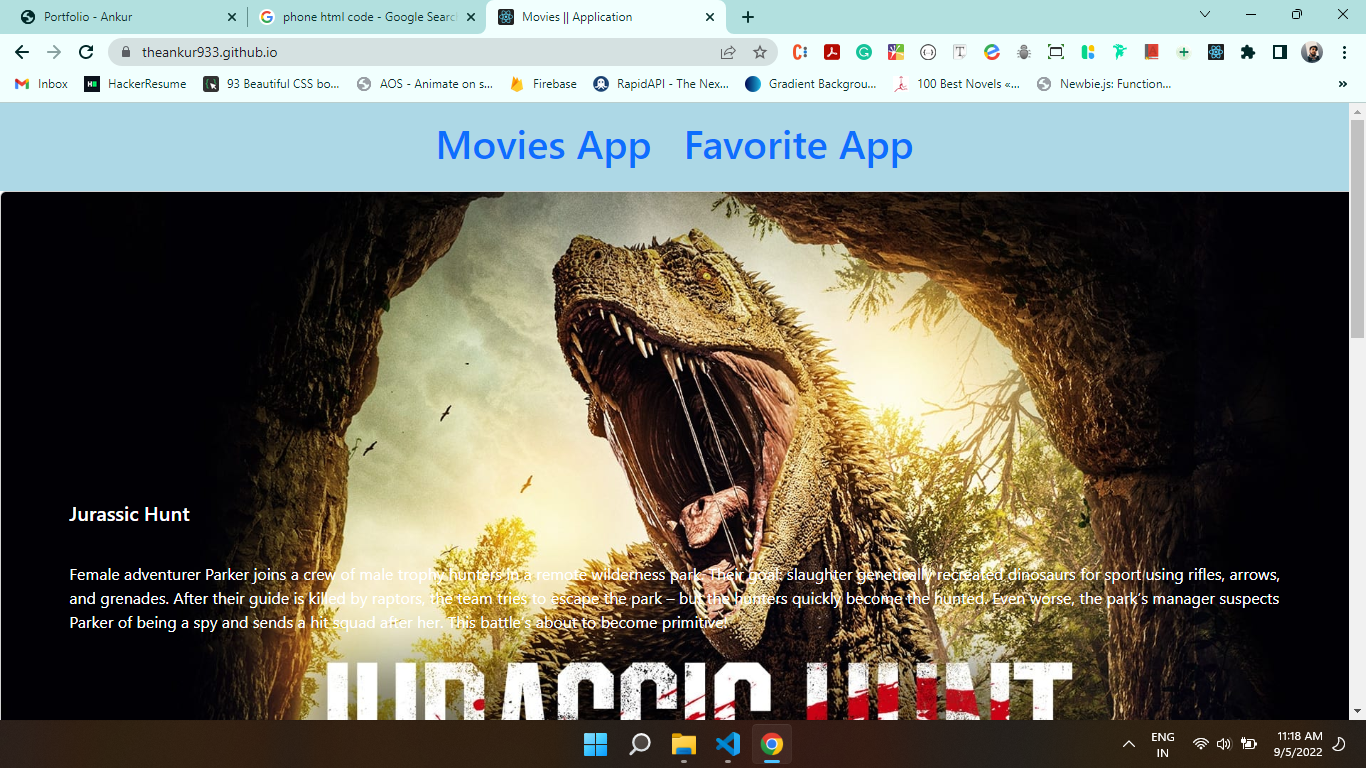
Task: Open the tab search dropdown arrow
Action: (1205, 15)
